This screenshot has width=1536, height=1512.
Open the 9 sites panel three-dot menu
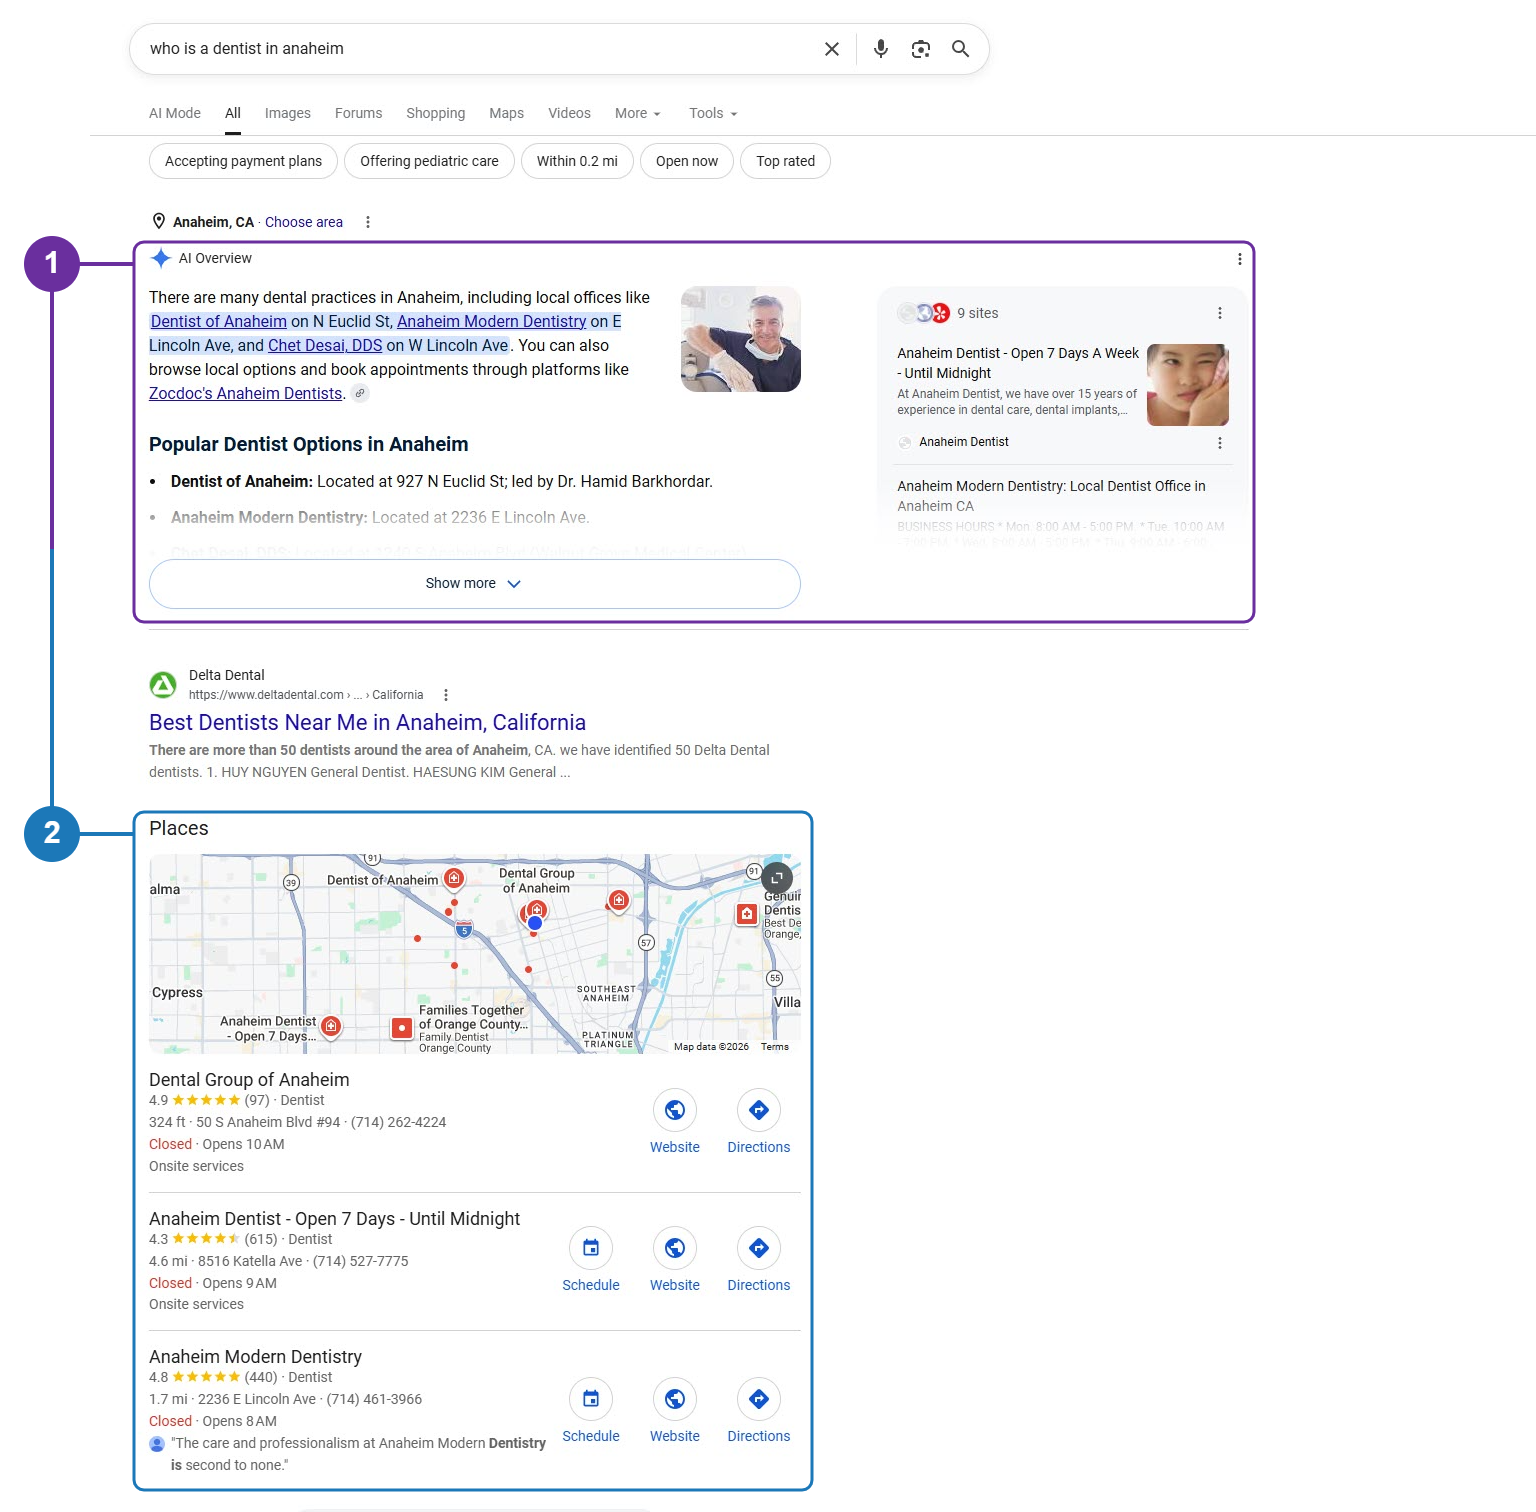[x=1220, y=313]
